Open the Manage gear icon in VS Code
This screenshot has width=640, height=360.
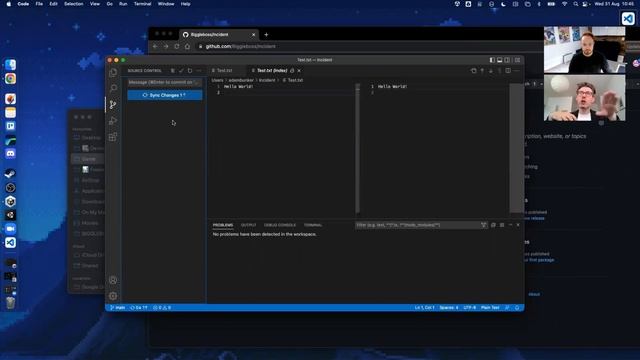point(113,296)
